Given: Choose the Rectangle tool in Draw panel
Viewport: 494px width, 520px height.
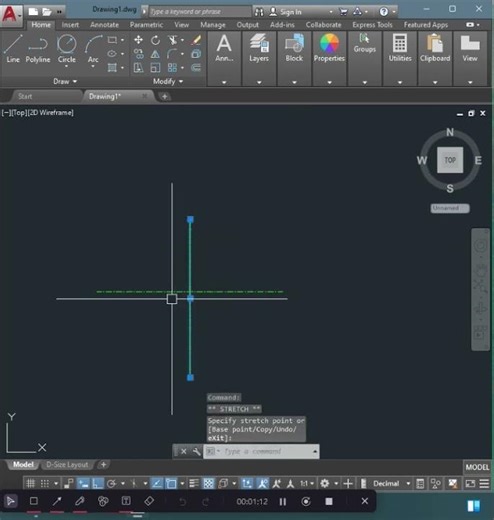Looking at the screenshot, I should [x=112, y=40].
